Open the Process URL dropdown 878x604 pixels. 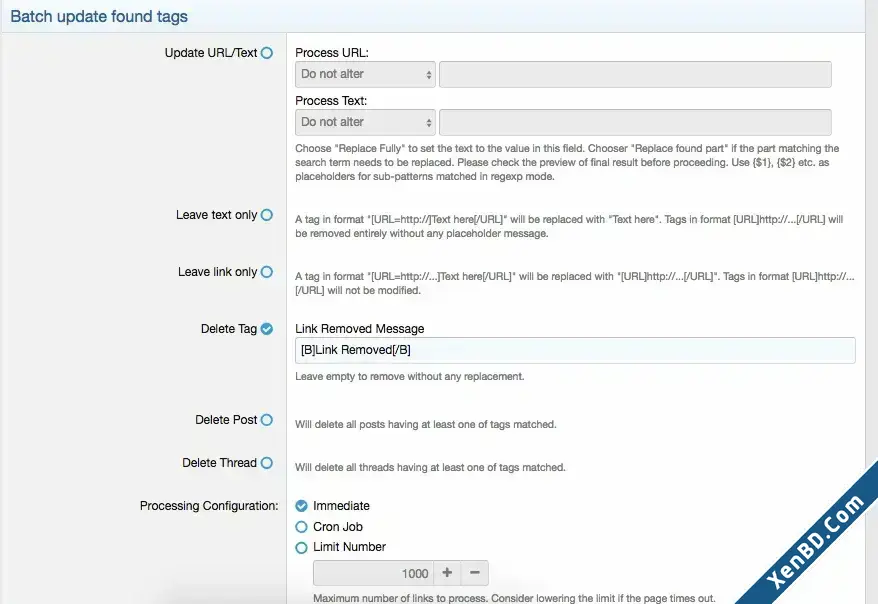[x=365, y=74]
